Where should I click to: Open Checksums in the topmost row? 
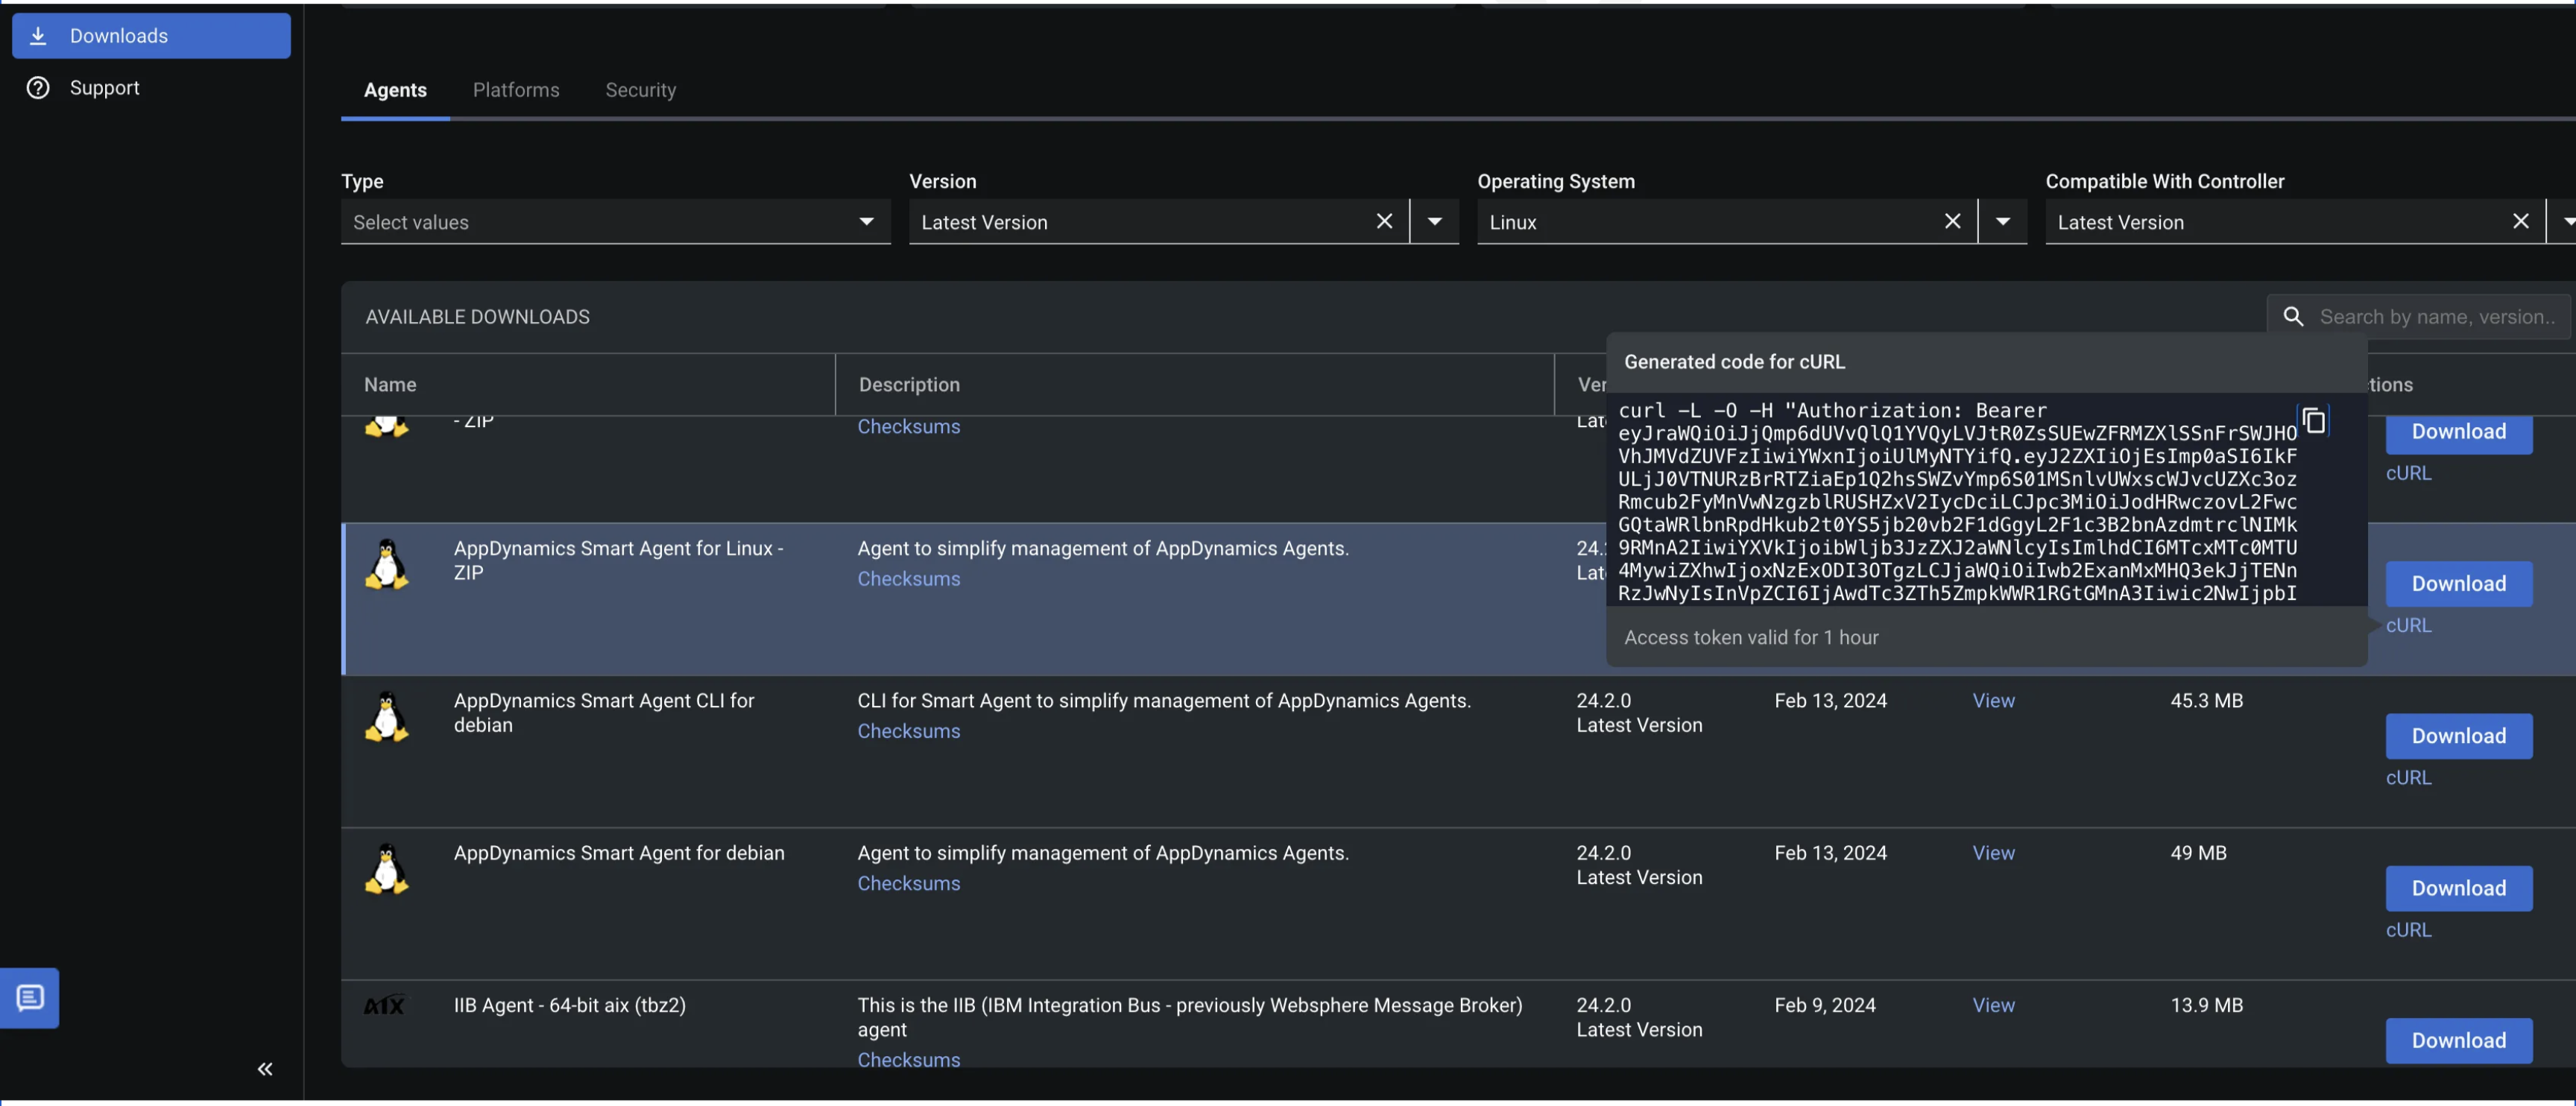click(908, 427)
